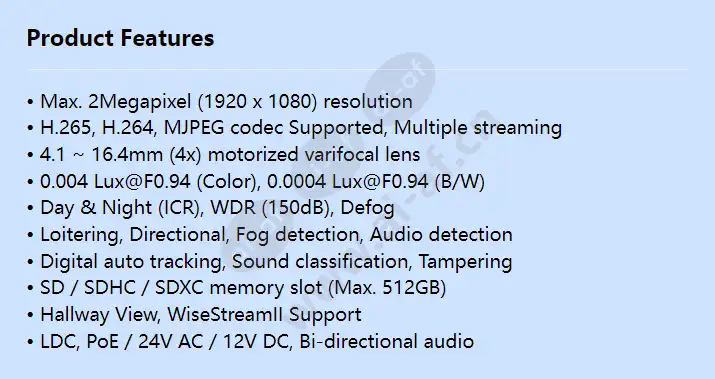Click the 0.0004 Lux@F0.94 (B/W) text
This screenshot has height=379, width=715.
point(376,182)
